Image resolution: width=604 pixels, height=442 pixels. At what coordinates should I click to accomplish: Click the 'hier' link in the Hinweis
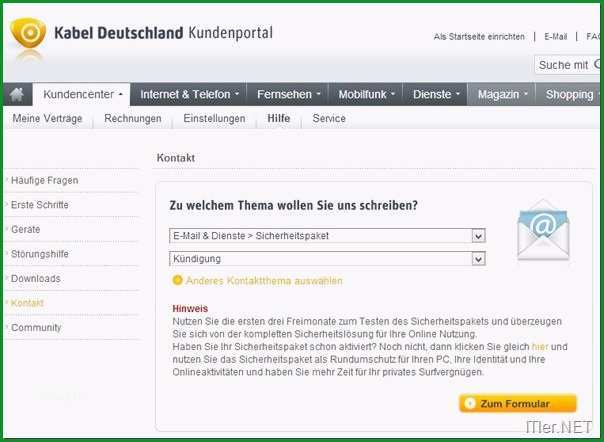[540, 347]
